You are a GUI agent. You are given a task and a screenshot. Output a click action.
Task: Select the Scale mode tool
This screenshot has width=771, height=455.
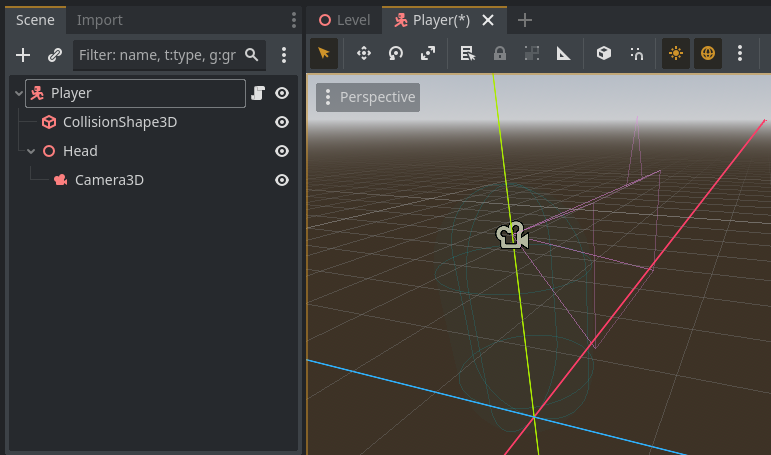click(x=428, y=53)
